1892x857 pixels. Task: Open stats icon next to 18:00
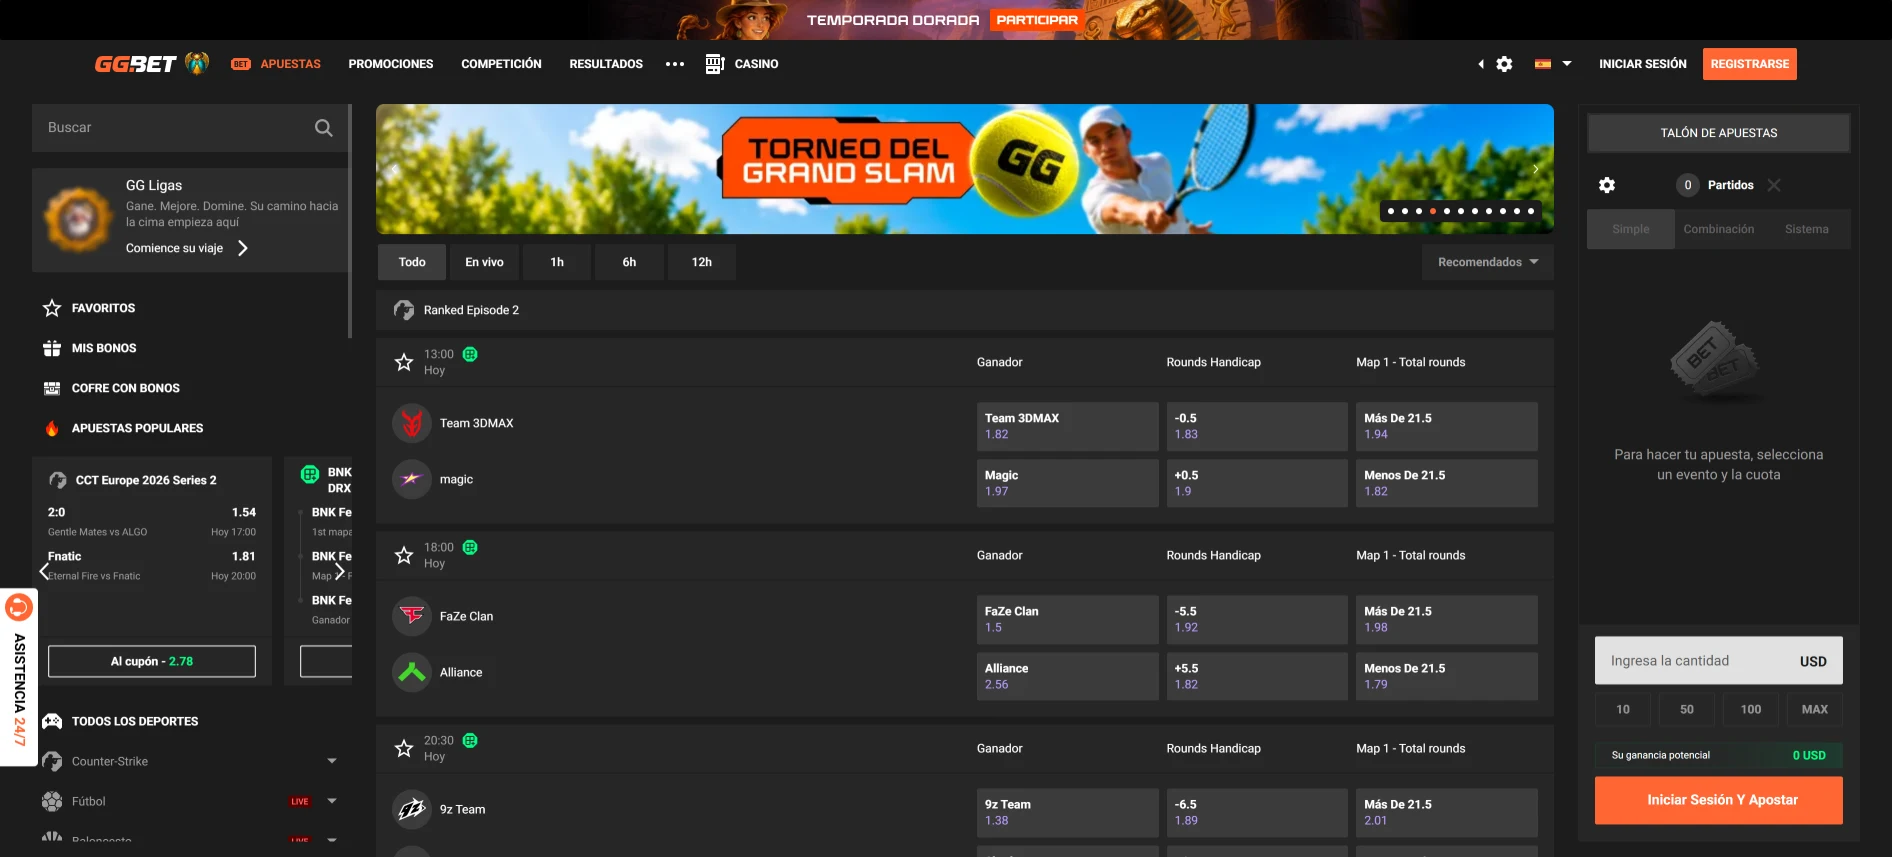coord(470,547)
